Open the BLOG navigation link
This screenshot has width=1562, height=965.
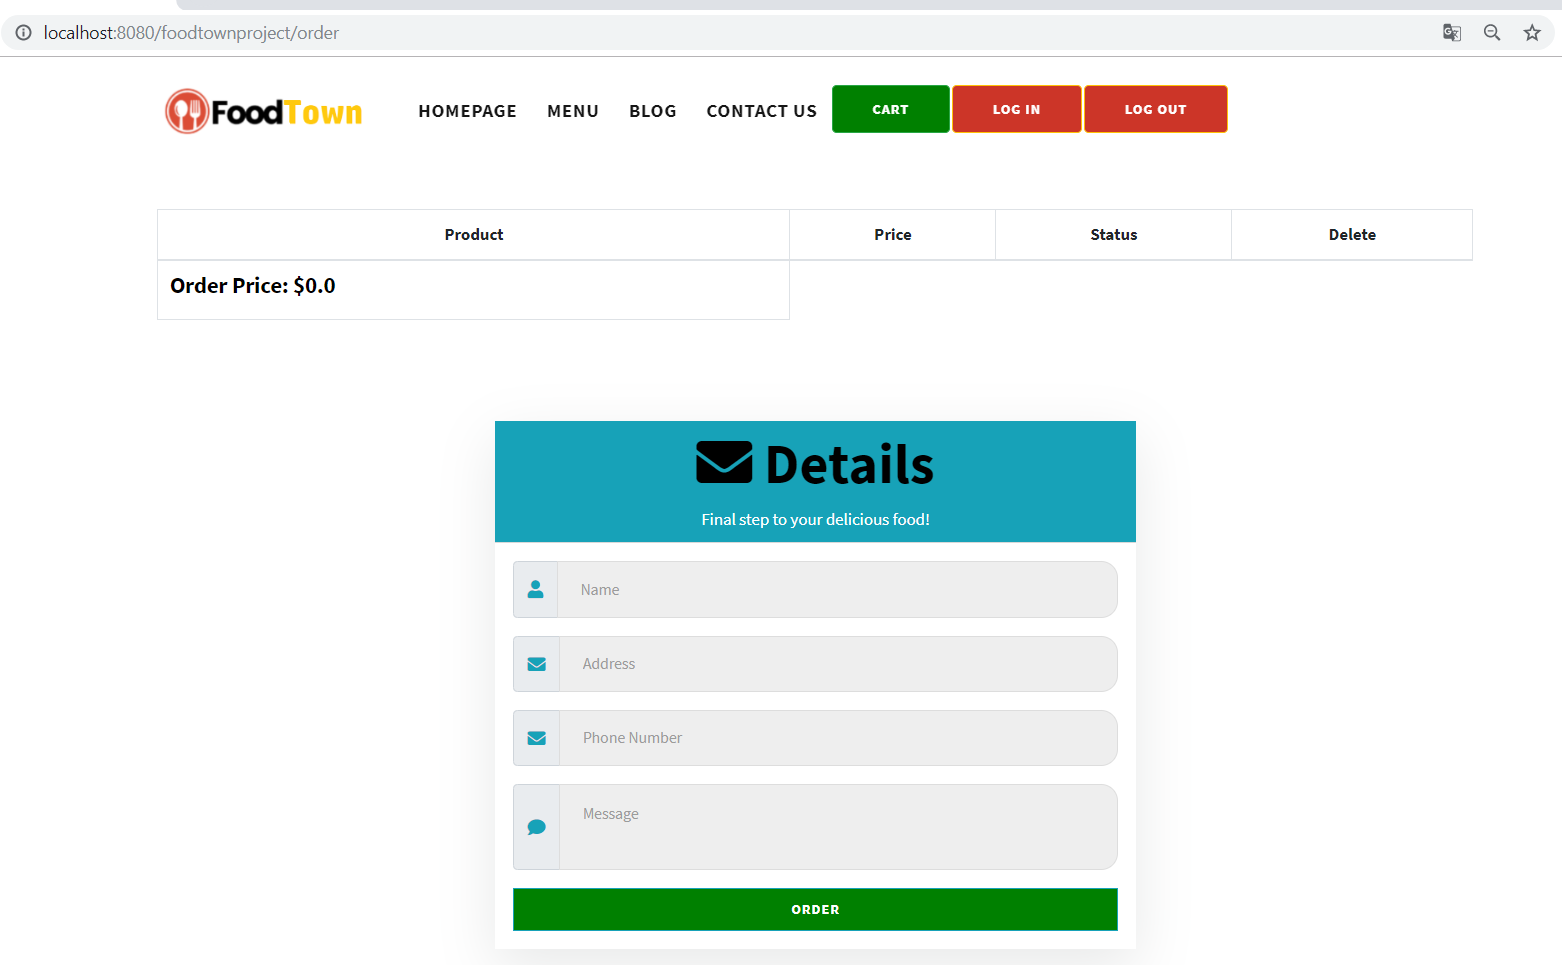tap(653, 111)
